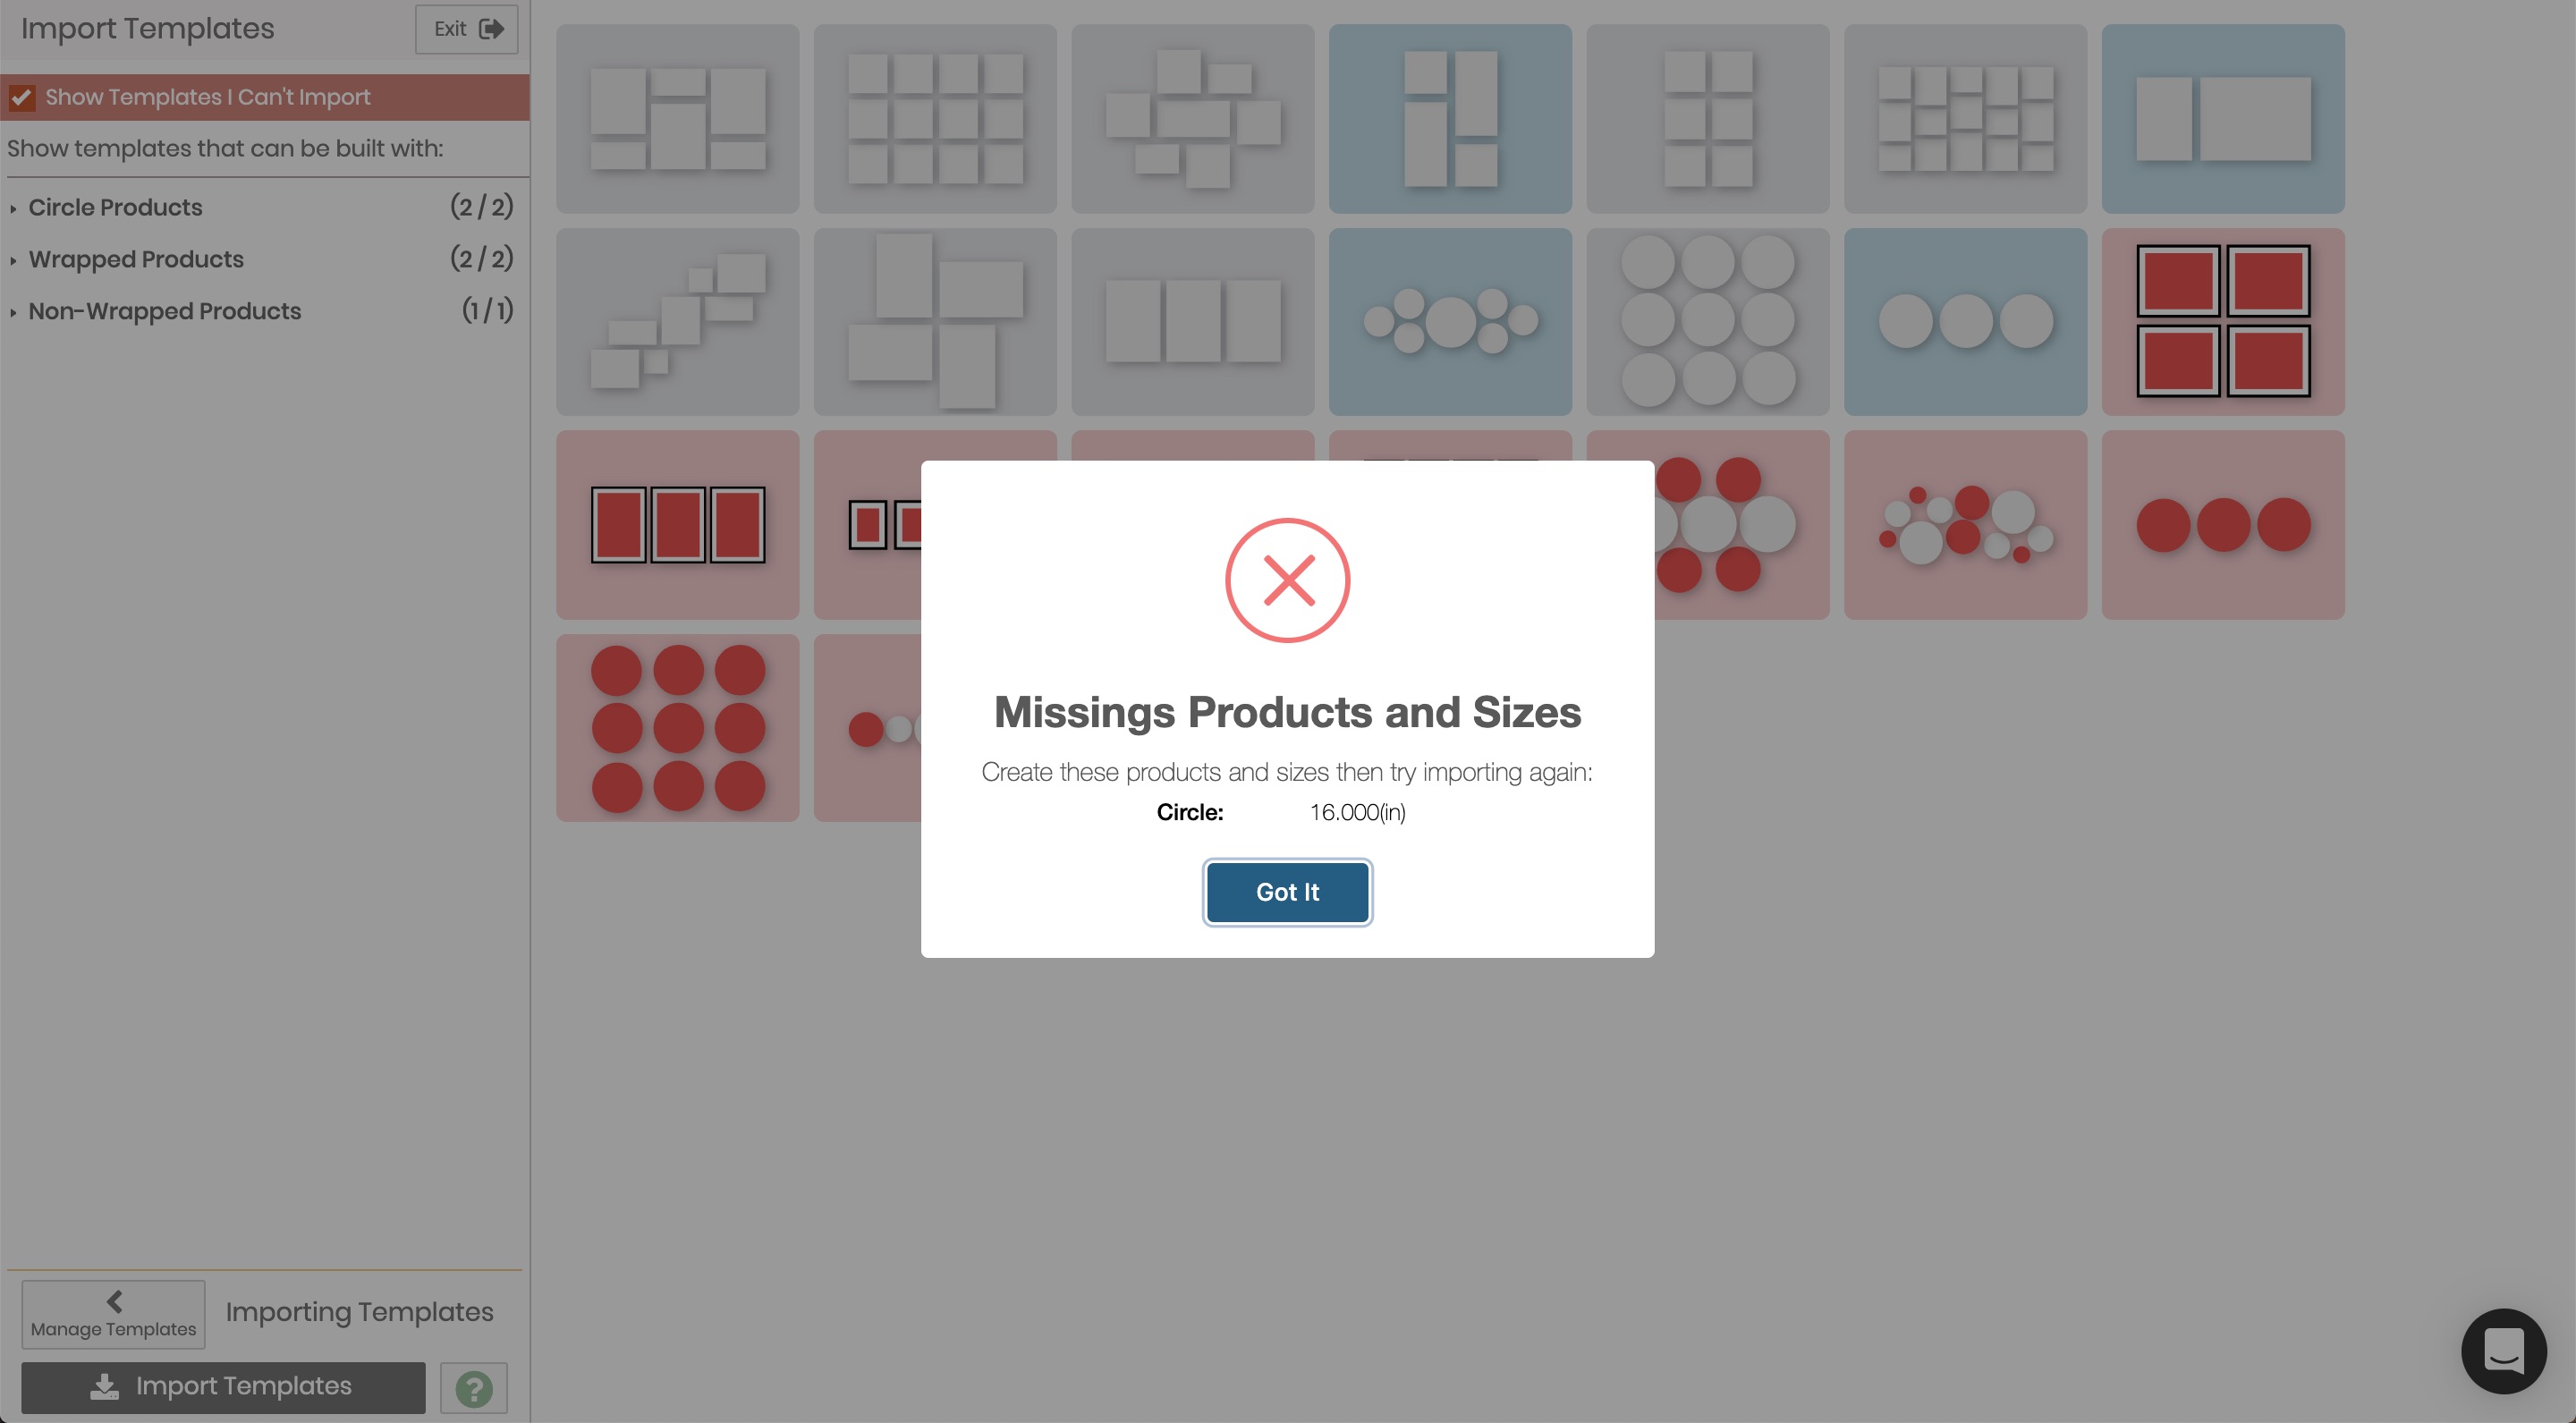Choose the staircase diagonal squares template
The width and height of the screenshot is (2576, 1423).
click(678, 322)
